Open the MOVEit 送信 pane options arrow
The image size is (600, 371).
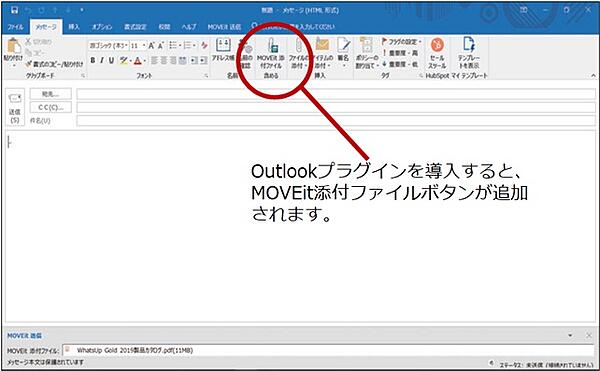(570, 335)
